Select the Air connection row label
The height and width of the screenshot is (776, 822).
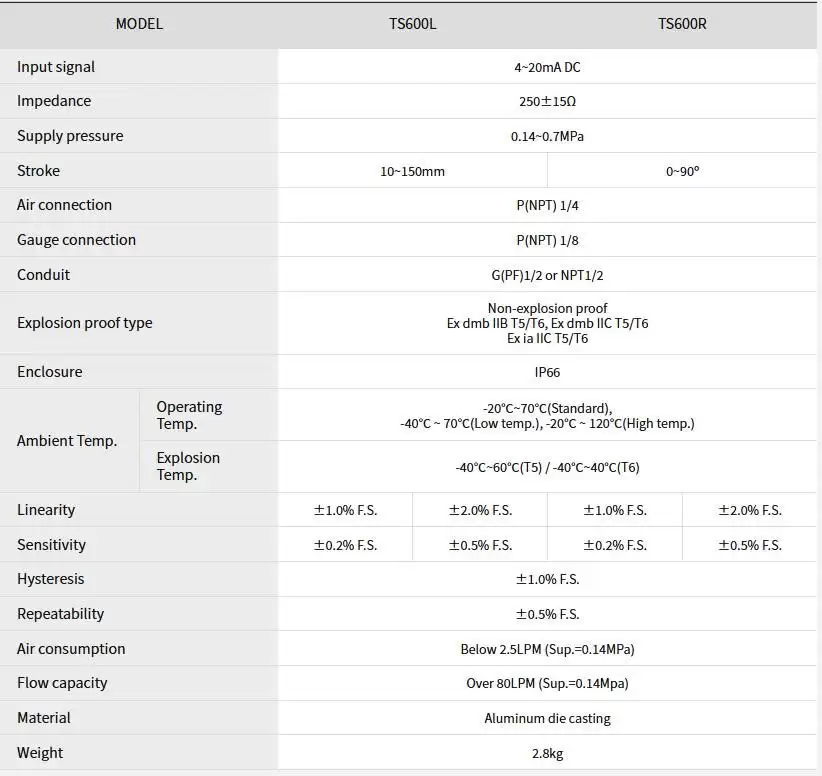click(x=64, y=205)
